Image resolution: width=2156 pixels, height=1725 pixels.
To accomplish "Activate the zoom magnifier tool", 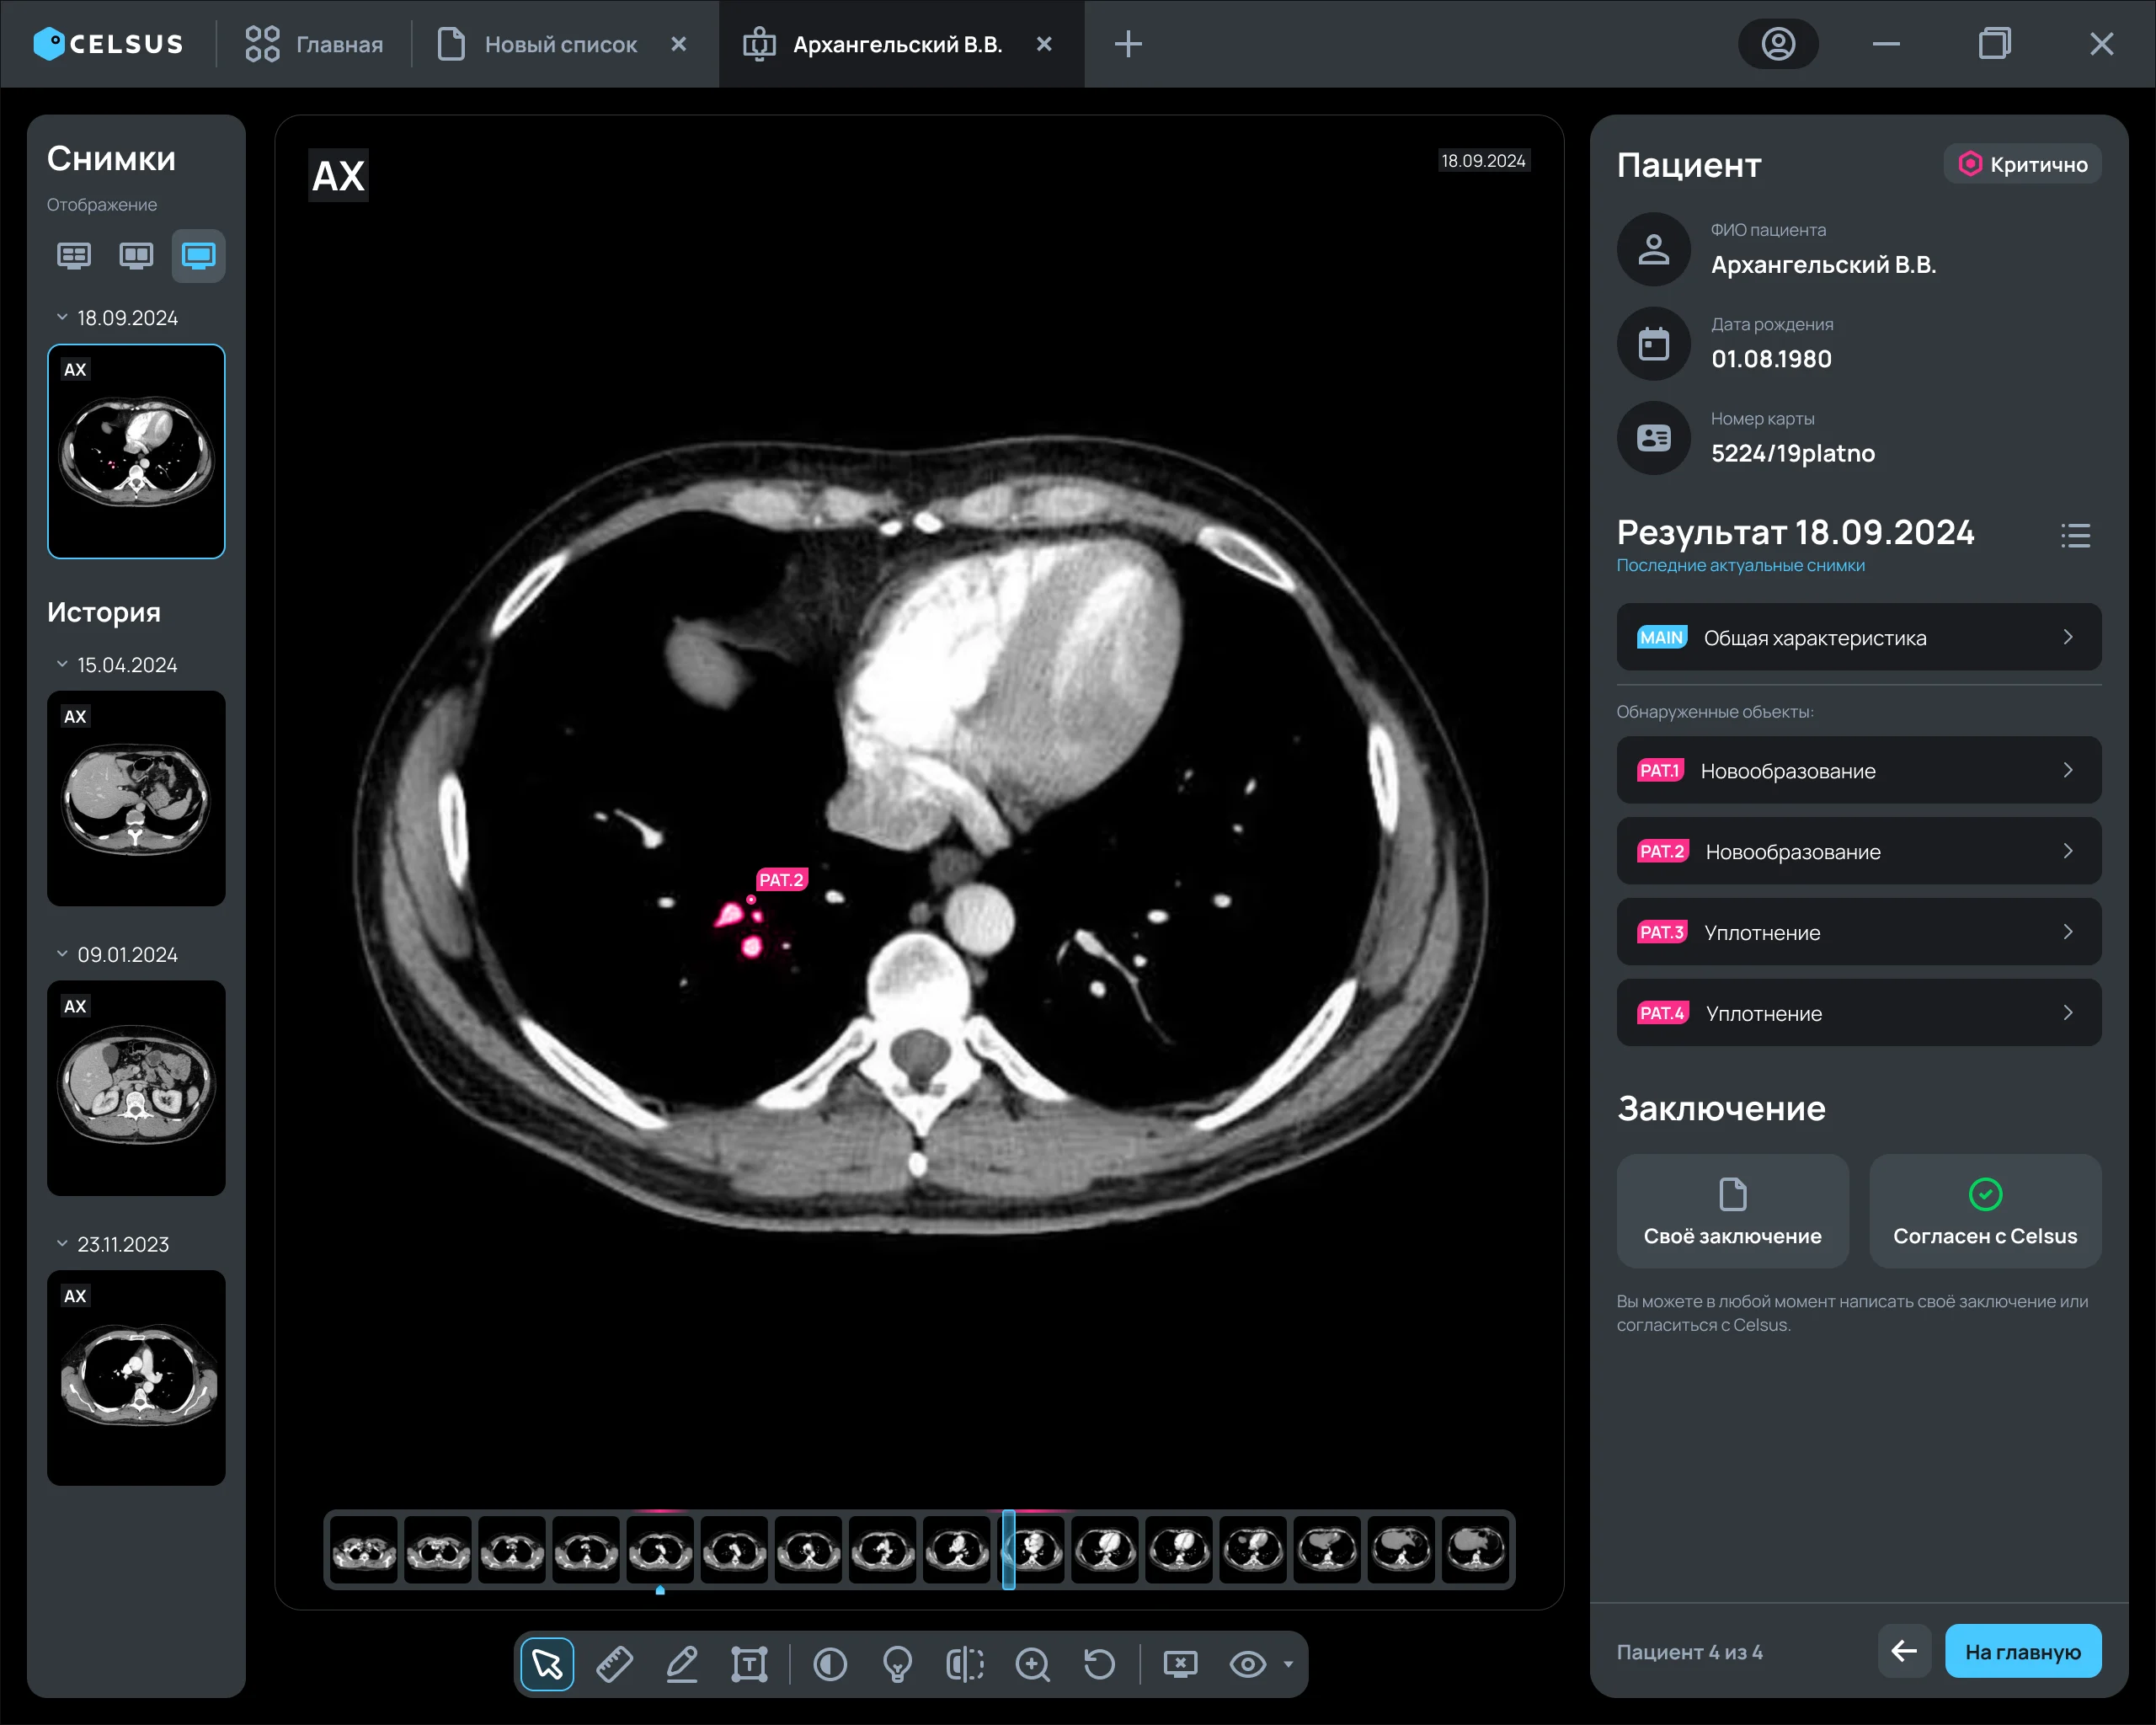I will 1032,1664.
